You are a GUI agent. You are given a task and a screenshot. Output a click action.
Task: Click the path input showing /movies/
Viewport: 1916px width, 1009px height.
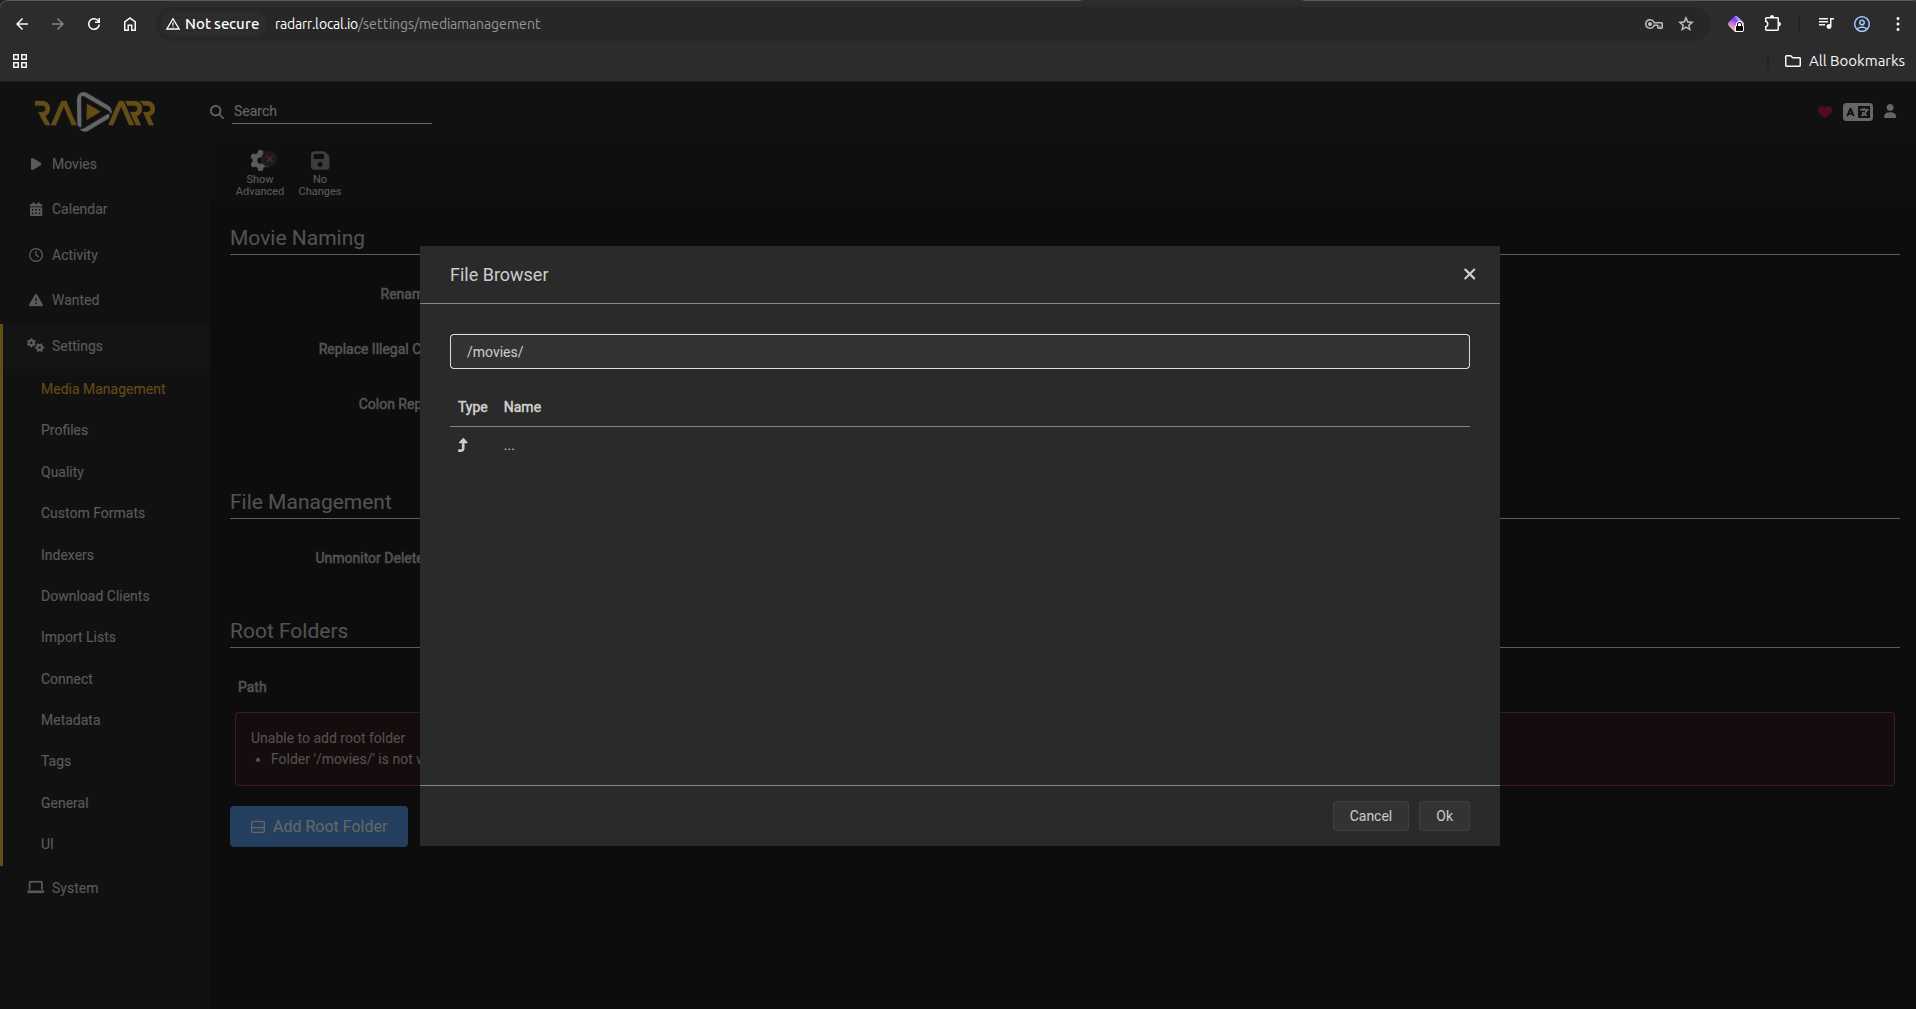(x=959, y=352)
